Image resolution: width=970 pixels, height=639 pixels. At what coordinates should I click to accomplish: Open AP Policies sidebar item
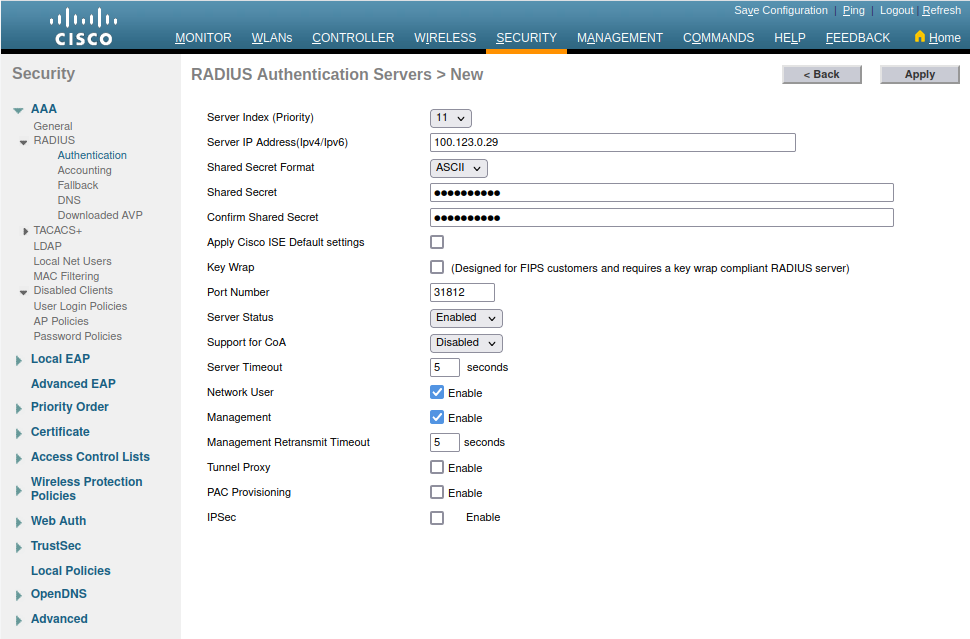[61, 321]
